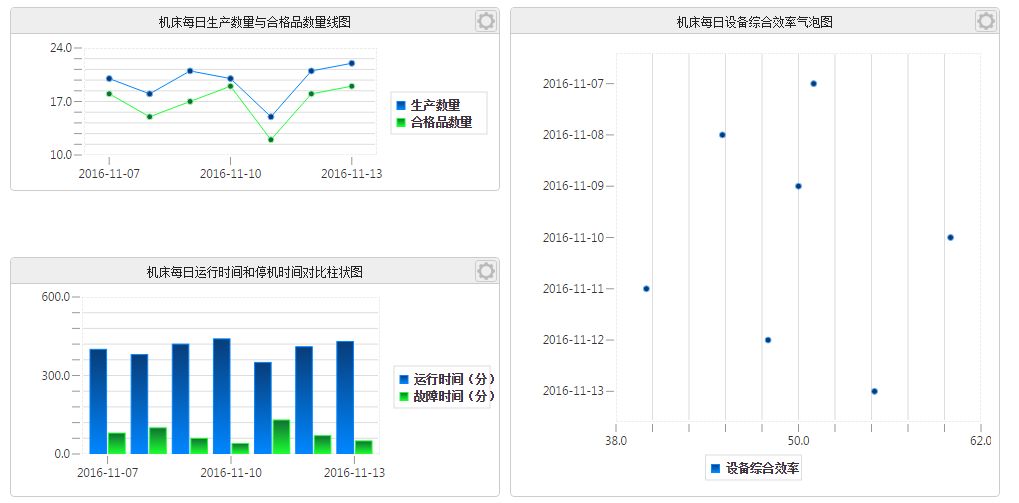Click the 17.0 axis value on line chart

pos(62,101)
